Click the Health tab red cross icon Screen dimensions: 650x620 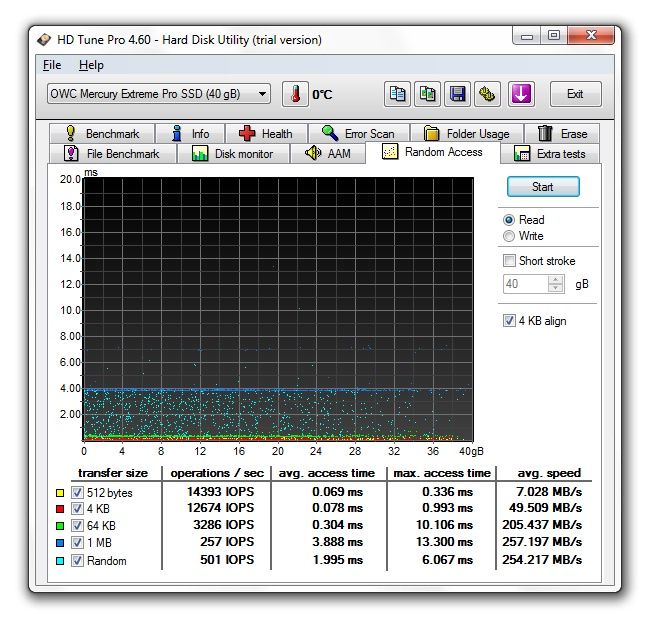247,133
